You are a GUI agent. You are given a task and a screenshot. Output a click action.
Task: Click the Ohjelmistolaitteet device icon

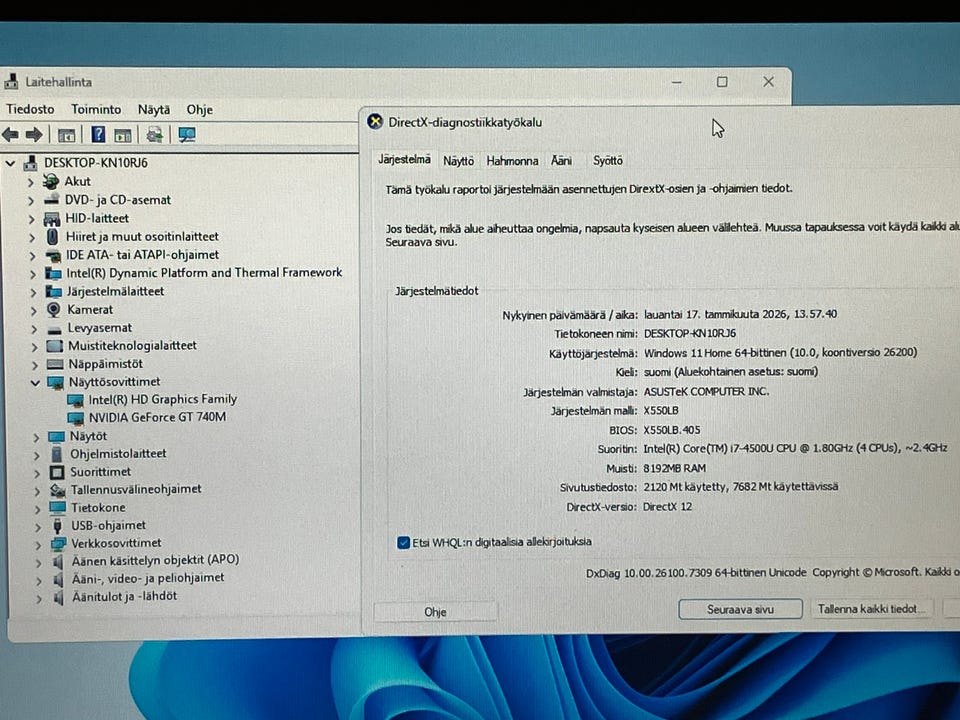click(57, 454)
